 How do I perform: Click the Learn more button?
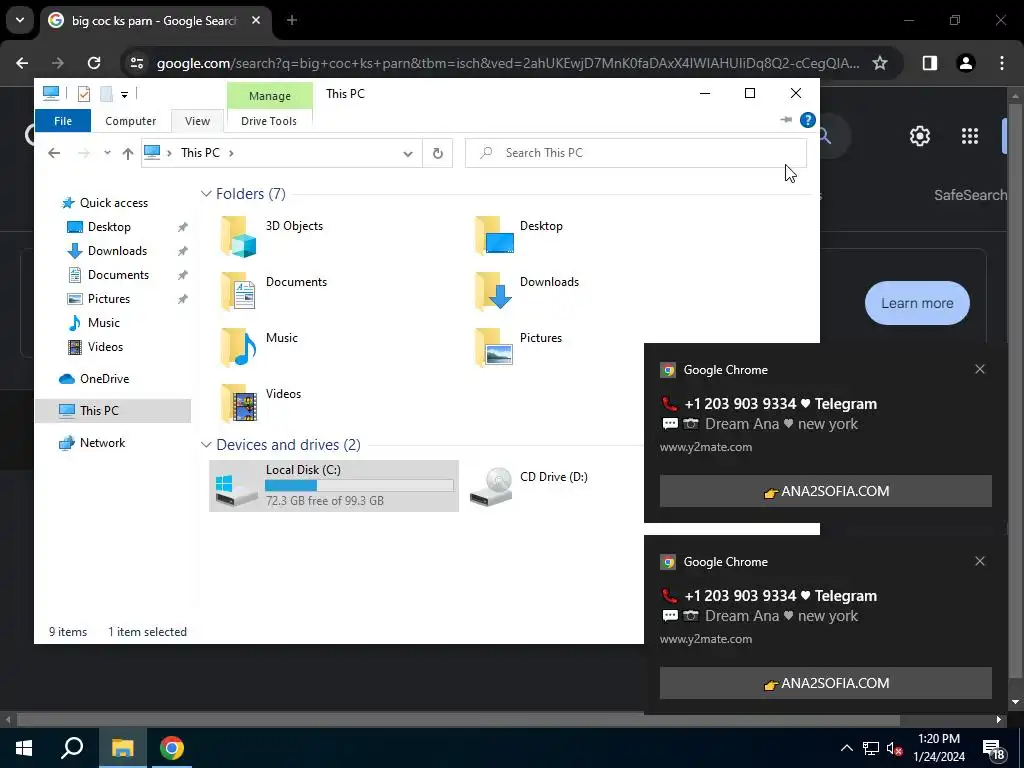[x=917, y=303]
